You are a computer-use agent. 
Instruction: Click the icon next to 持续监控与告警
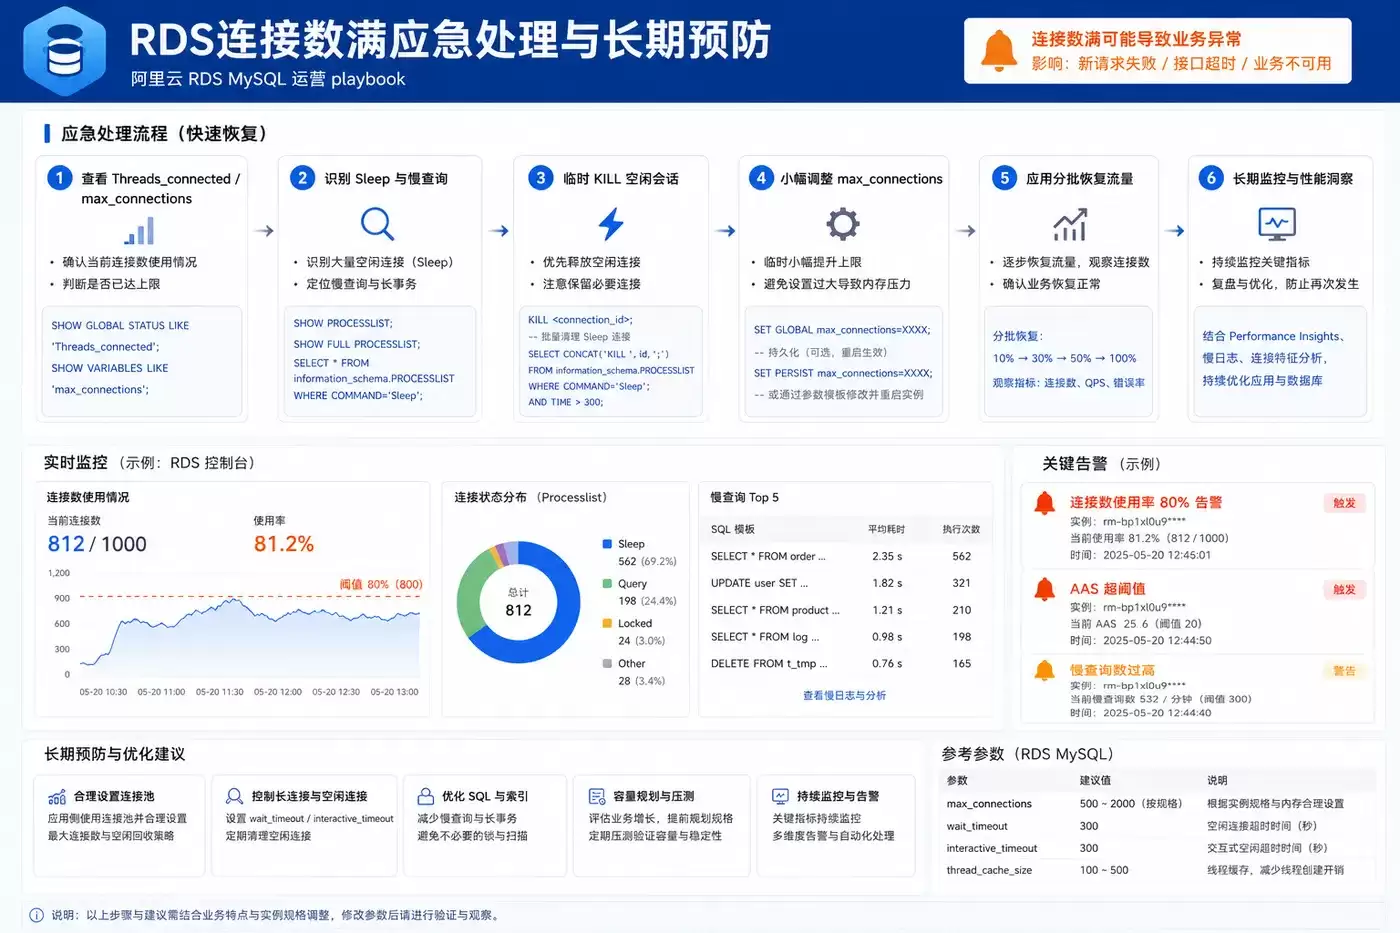point(780,796)
